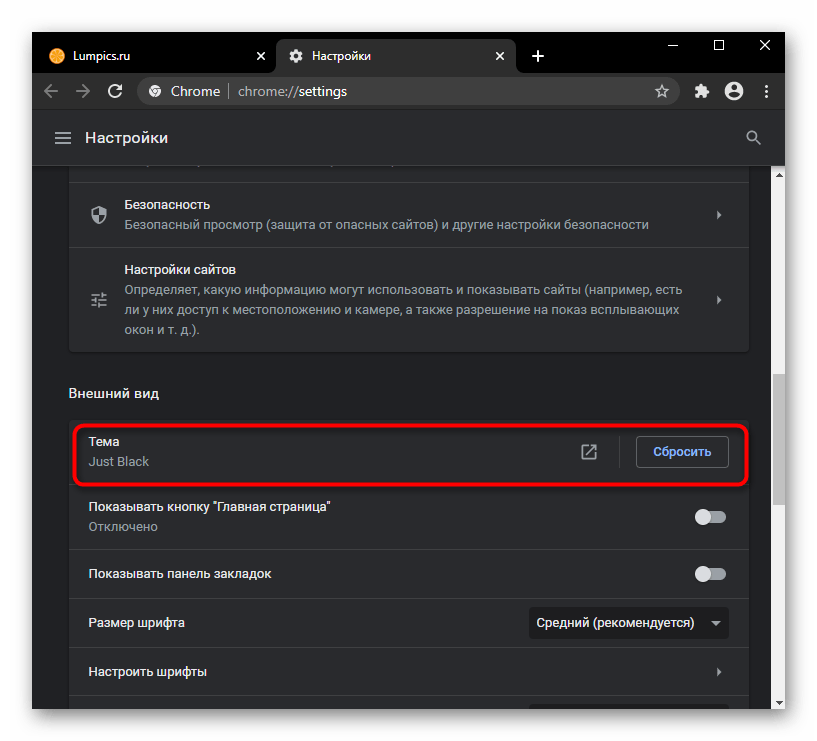Open the Размер шрифта dropdown
The image size is (817, 741).
(628, 623)
